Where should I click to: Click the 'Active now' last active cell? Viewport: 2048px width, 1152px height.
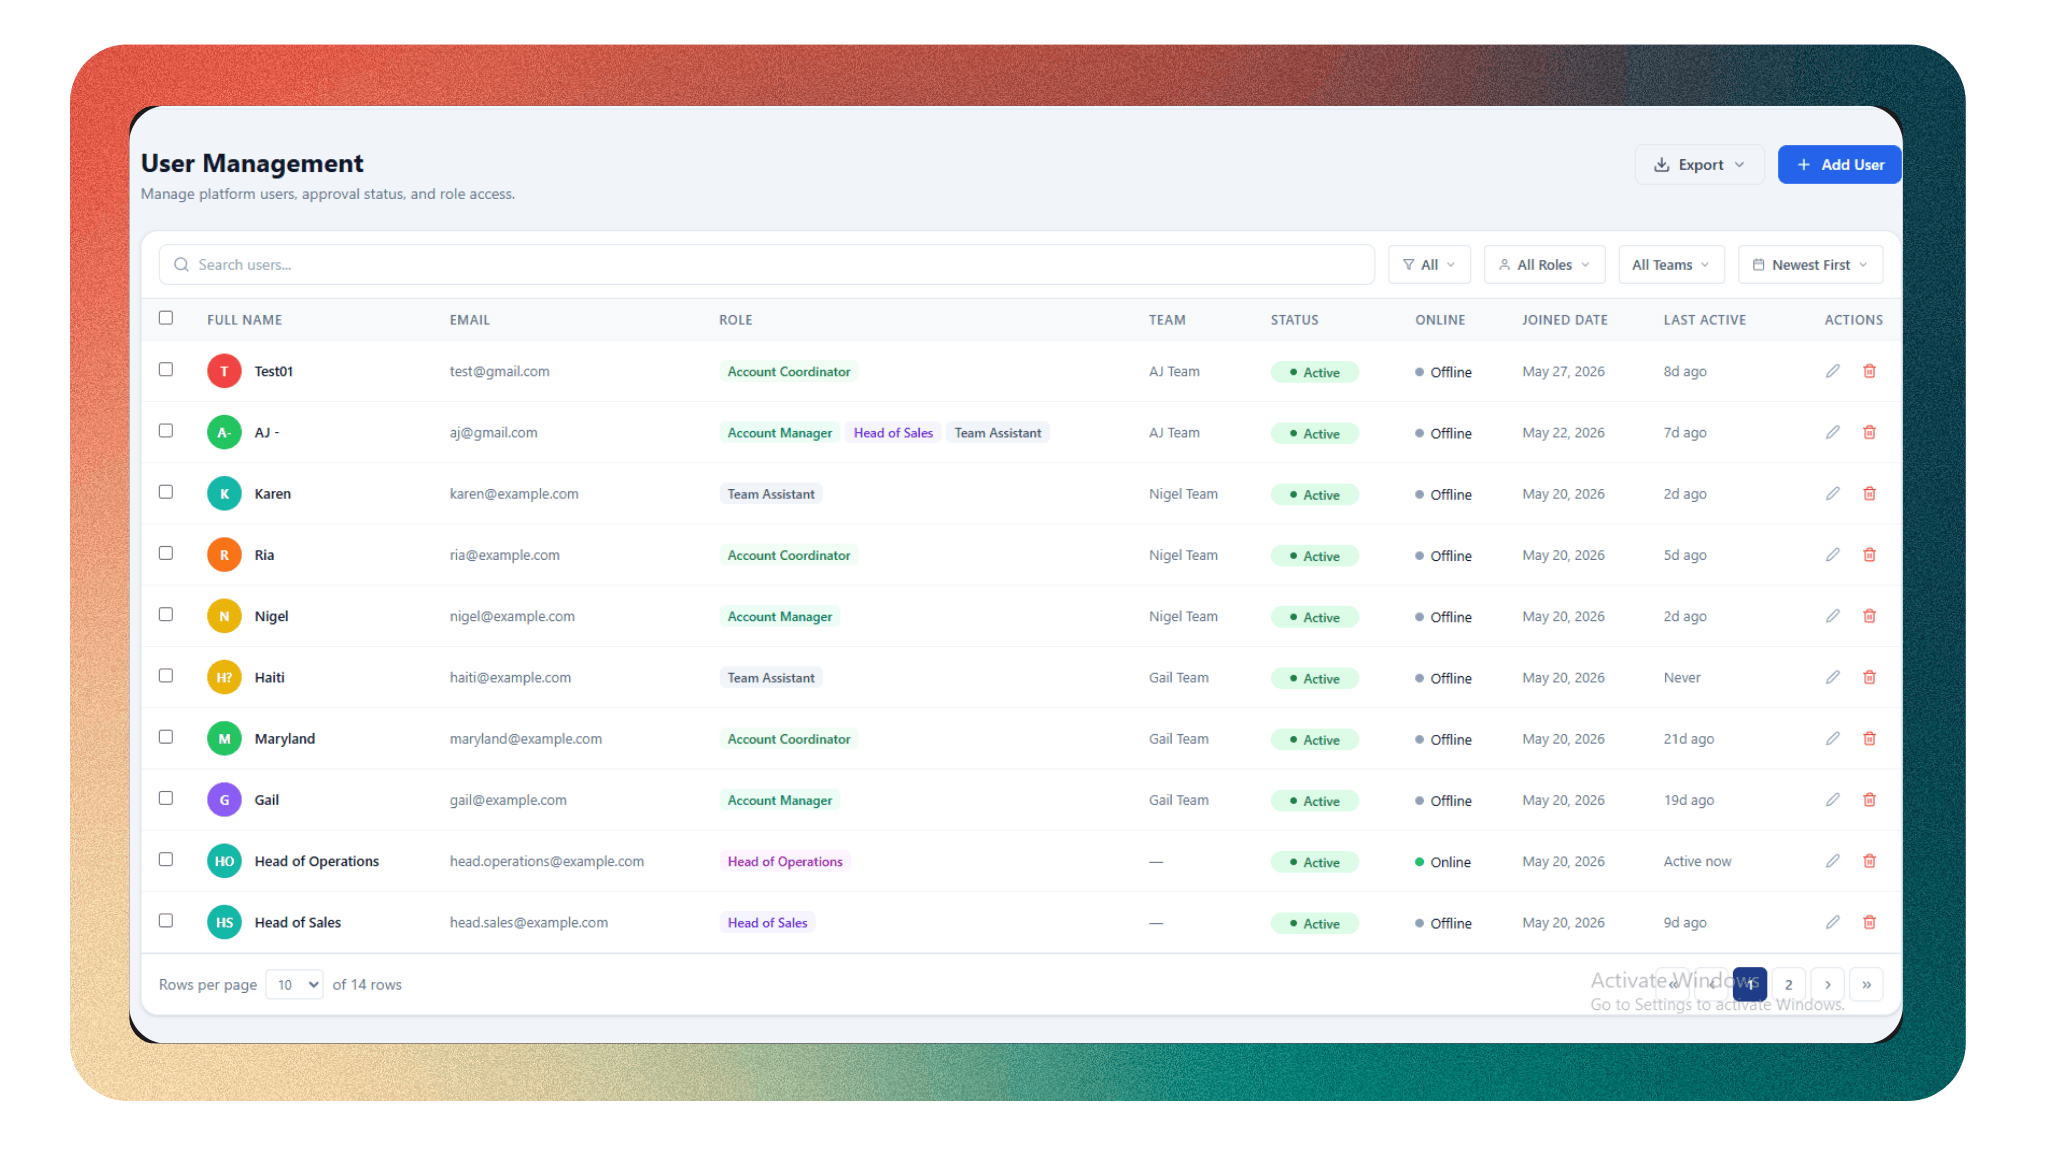[x=1697, y=861]
